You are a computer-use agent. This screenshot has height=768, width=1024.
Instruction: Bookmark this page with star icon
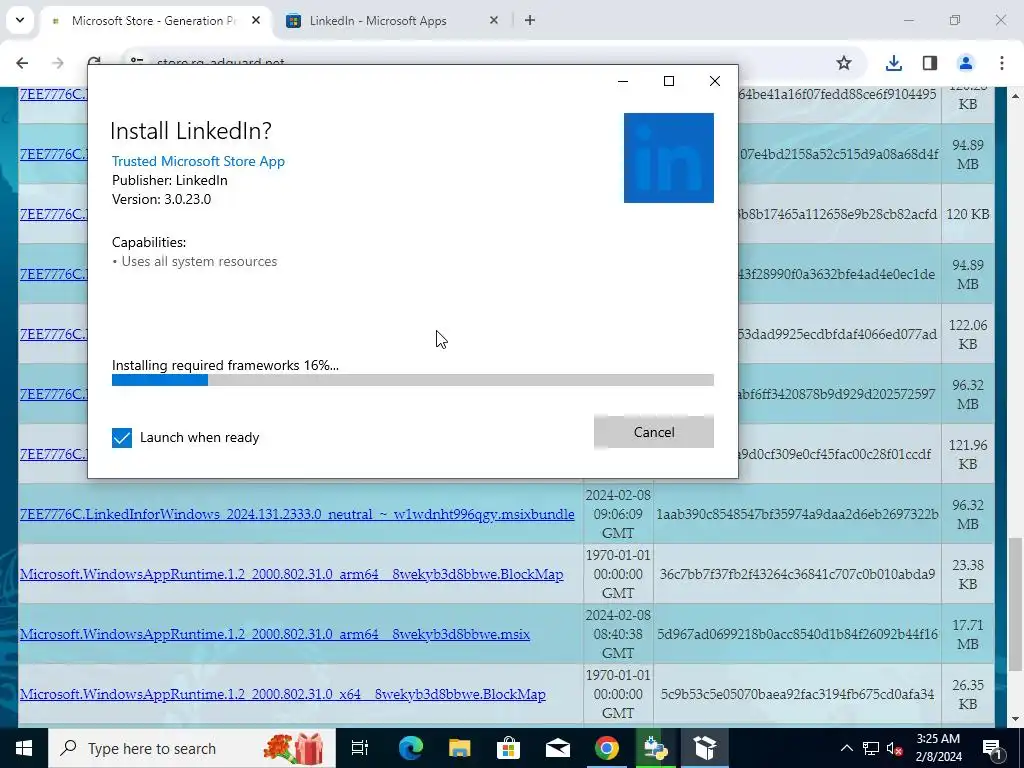tap(844, 63)
